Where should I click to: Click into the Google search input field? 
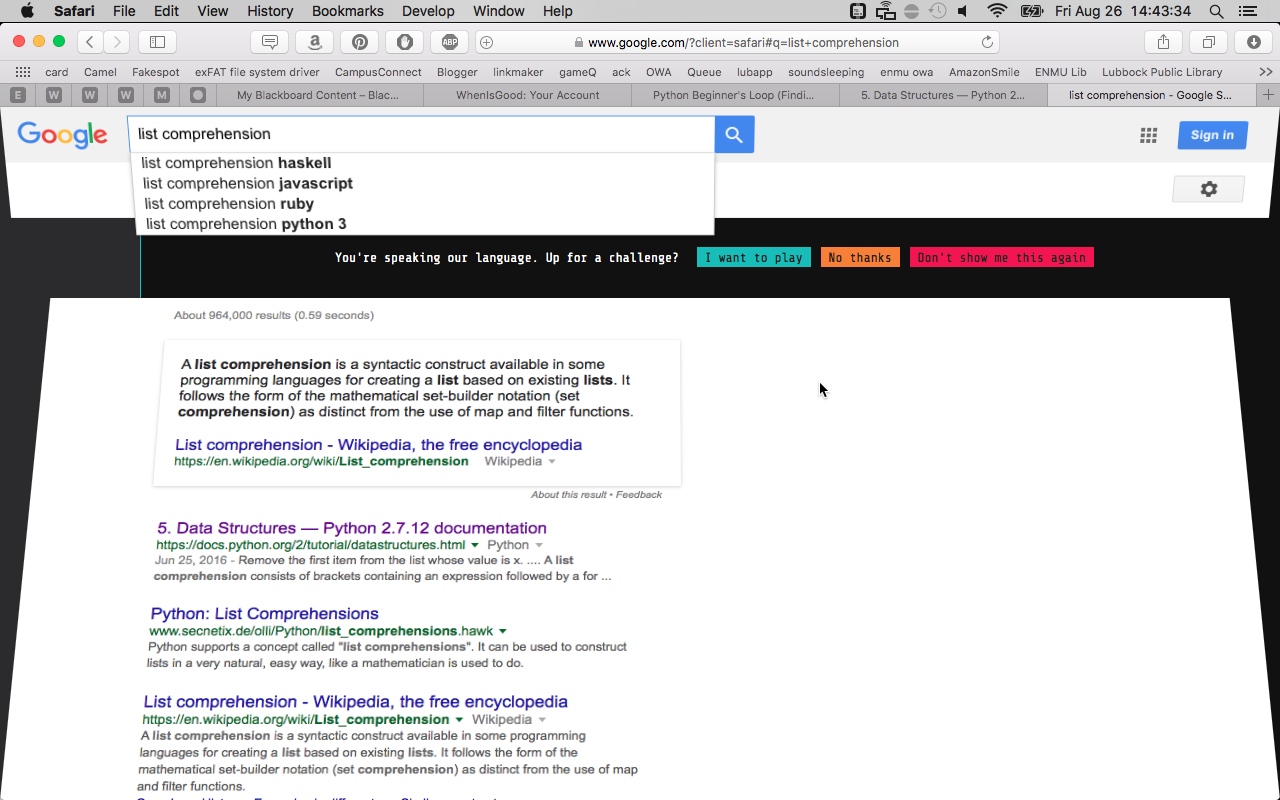pos(420,134)
